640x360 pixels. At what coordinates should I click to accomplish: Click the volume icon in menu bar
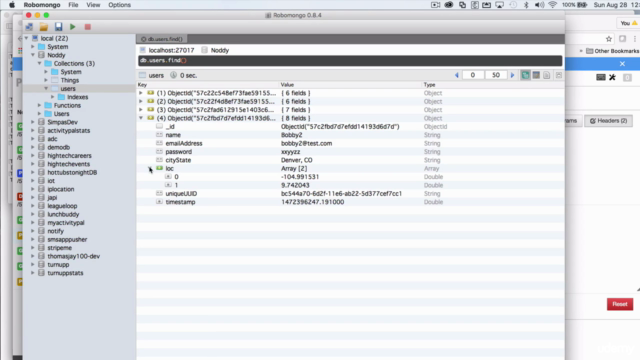(539, 5)
